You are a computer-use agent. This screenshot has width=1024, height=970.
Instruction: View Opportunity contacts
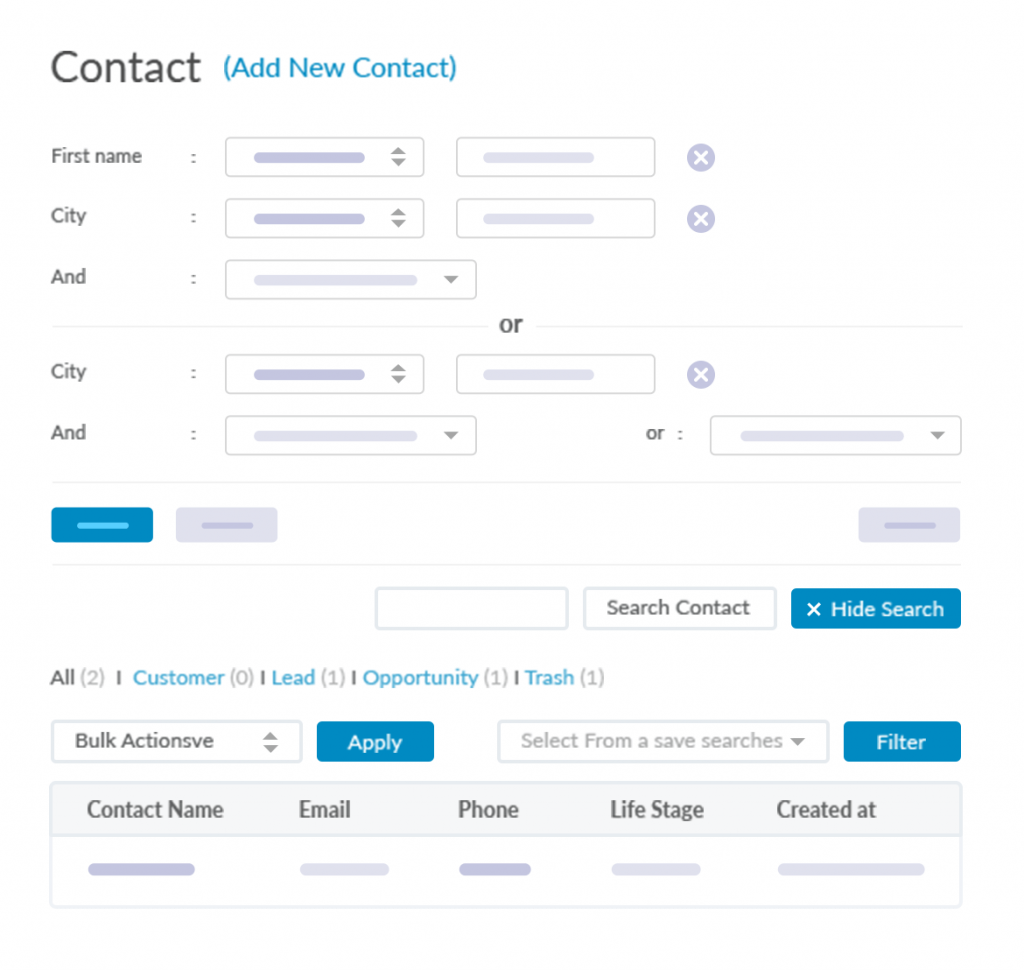(x=420, y=678)
